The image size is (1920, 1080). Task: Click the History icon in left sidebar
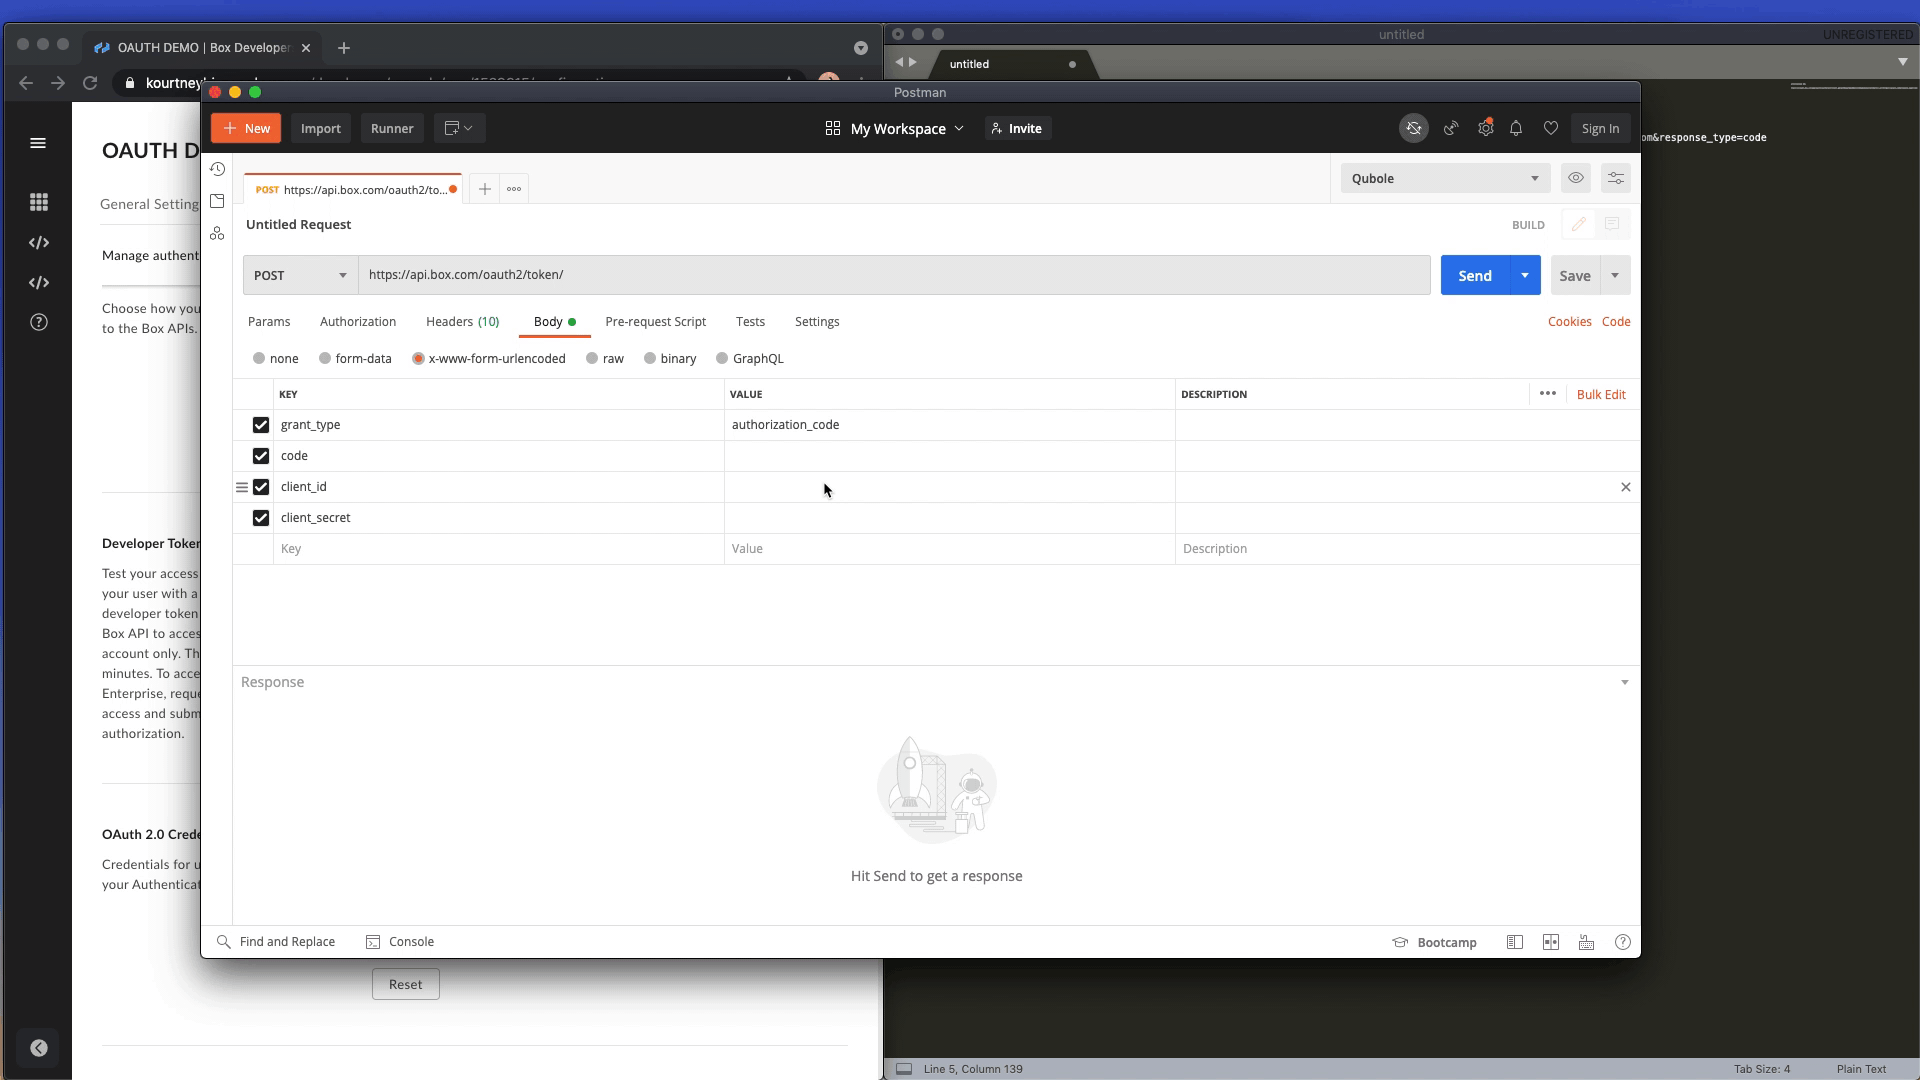pos(218,167)
